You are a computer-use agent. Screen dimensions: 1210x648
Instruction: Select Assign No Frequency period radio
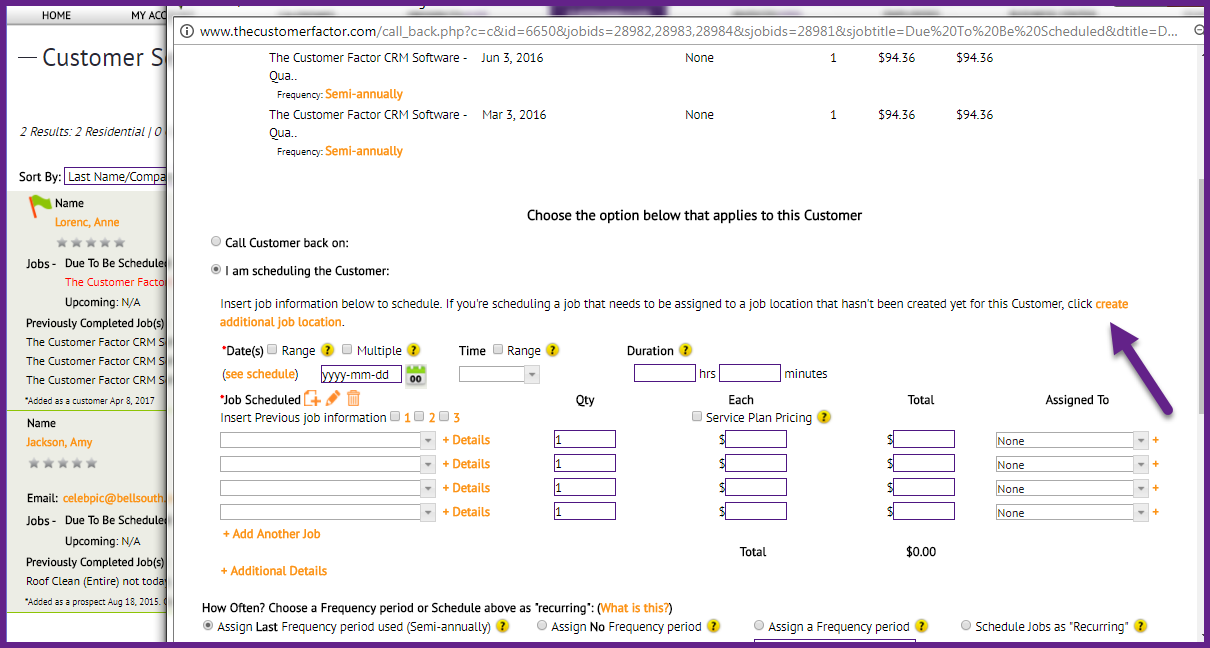pos(542,626)
